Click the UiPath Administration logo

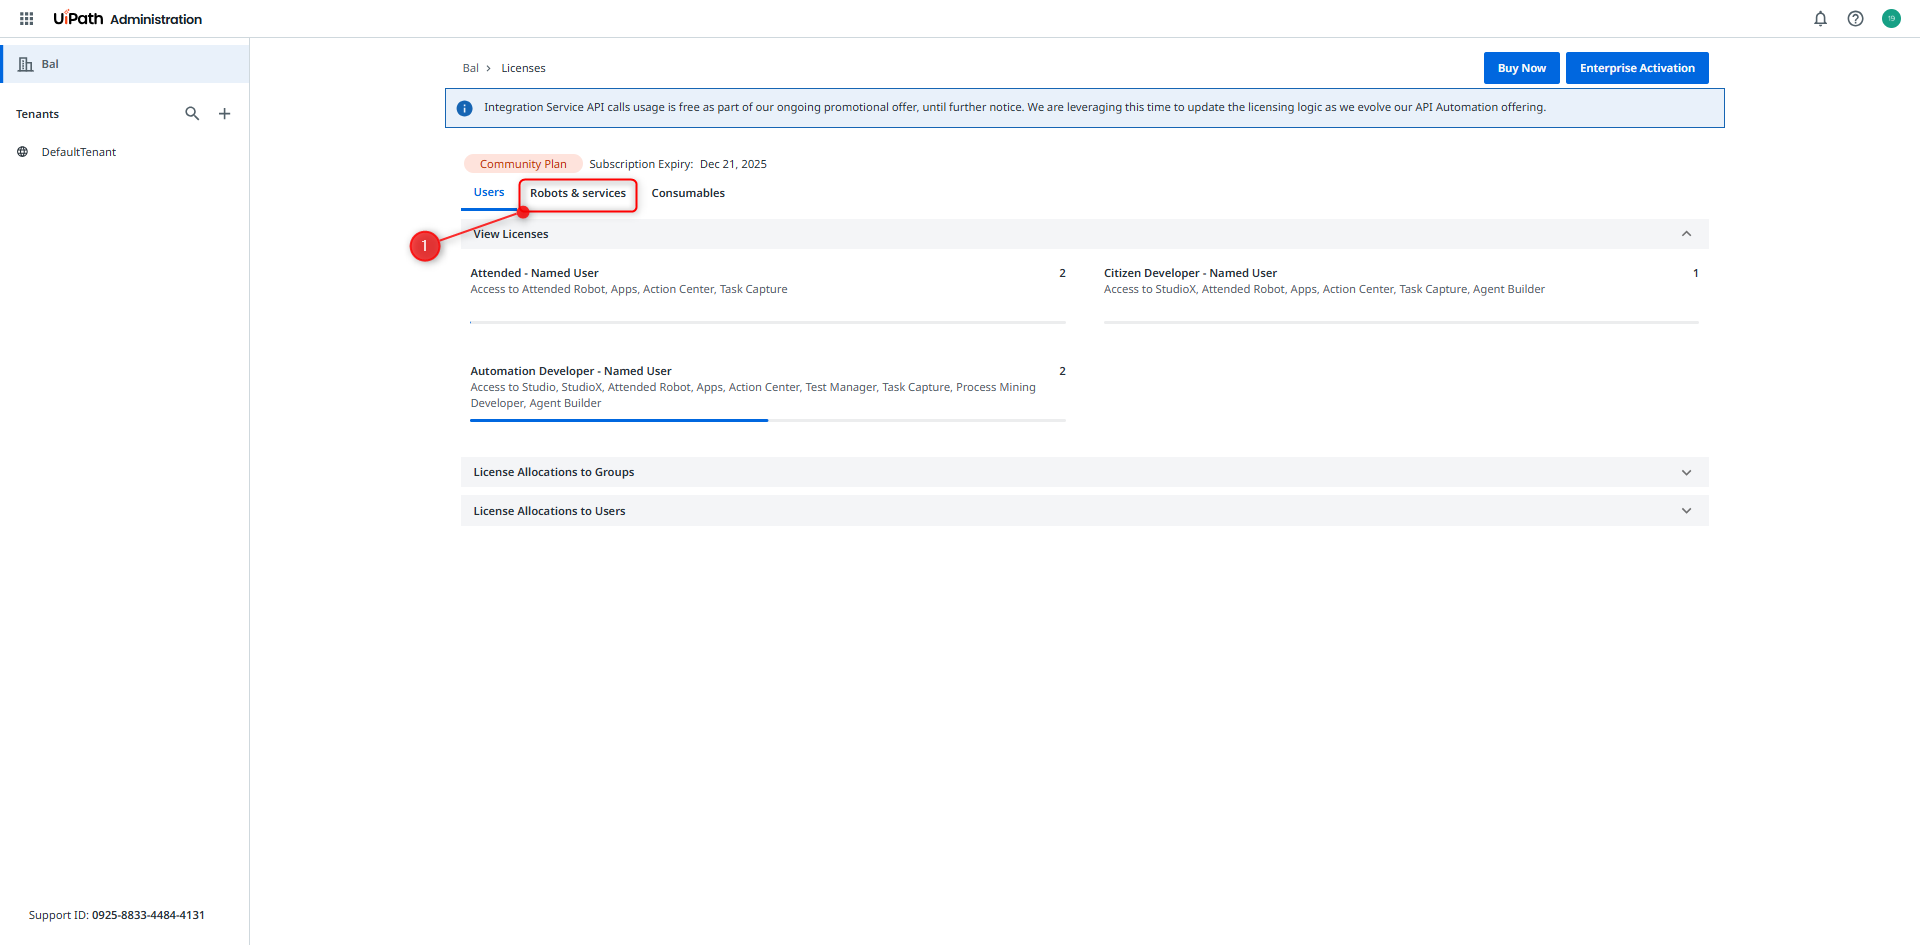(128, 19)
